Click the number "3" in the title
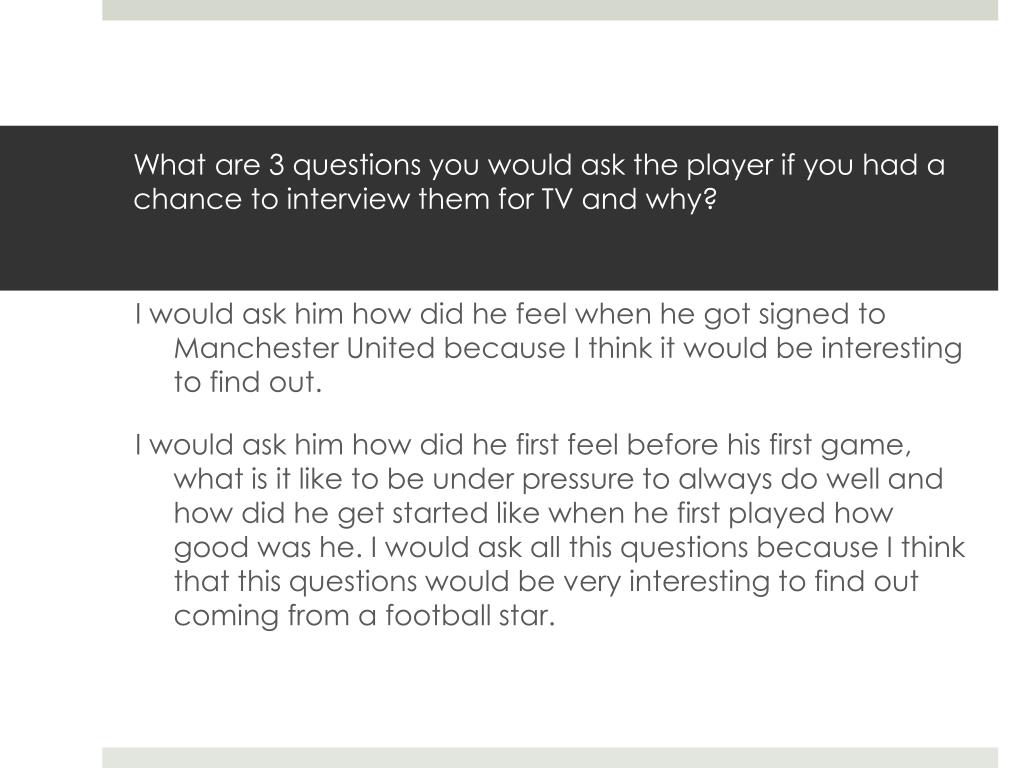Screen dimensions: 1024x768 (276, 164)
